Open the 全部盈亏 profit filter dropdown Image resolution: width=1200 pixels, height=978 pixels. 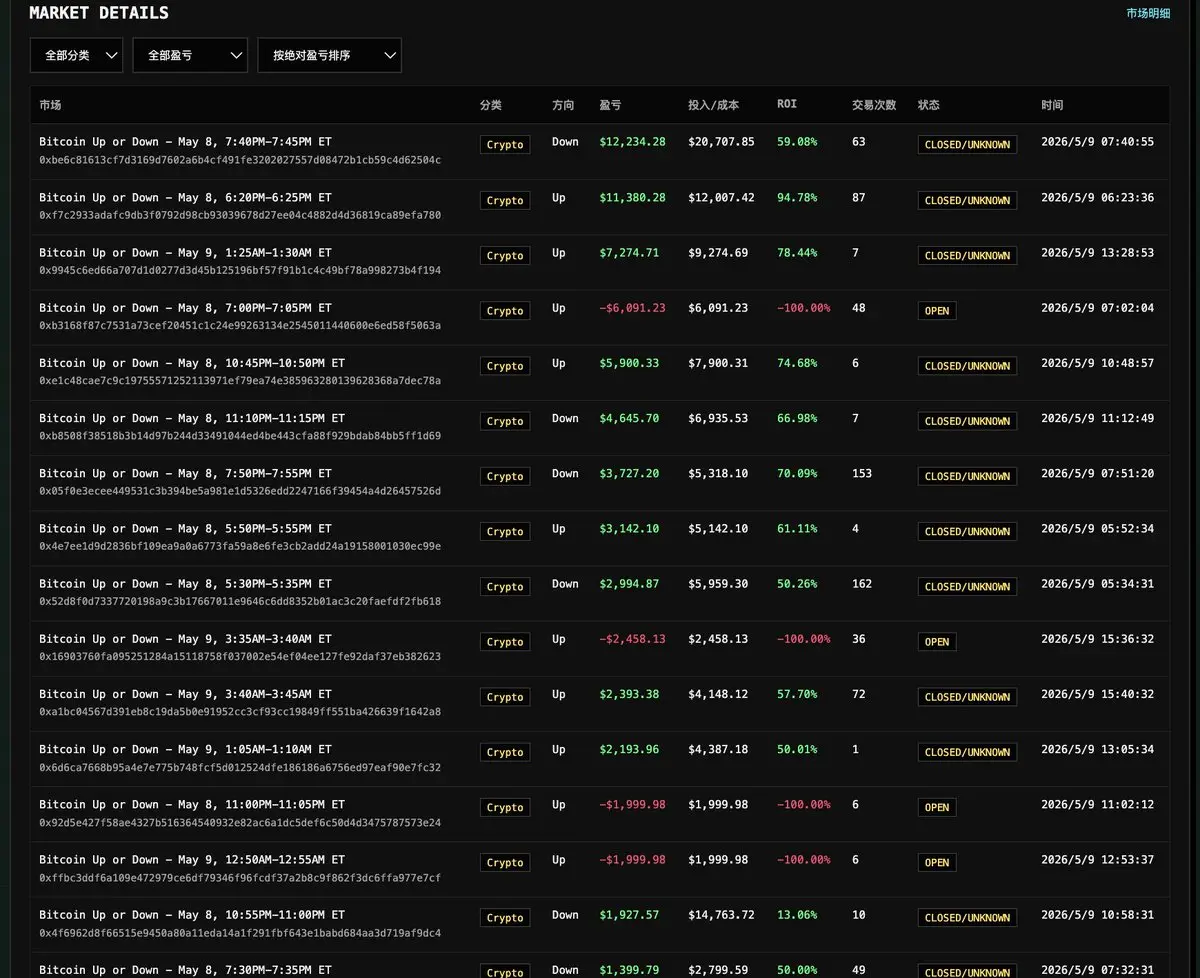190,56
